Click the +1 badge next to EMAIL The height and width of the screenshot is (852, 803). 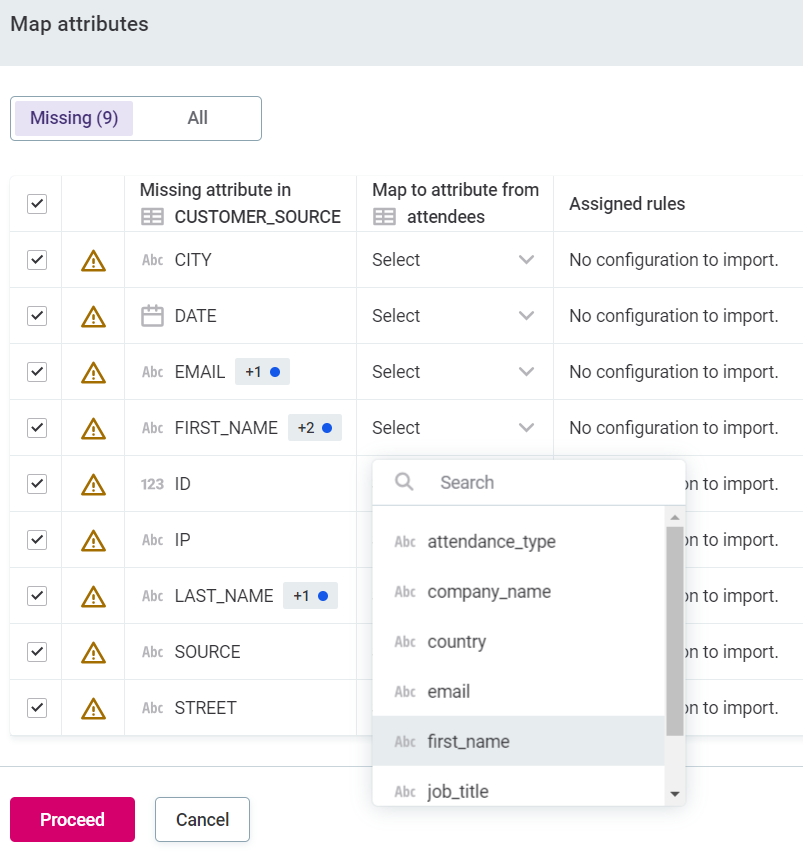click(x=262, y=372)
